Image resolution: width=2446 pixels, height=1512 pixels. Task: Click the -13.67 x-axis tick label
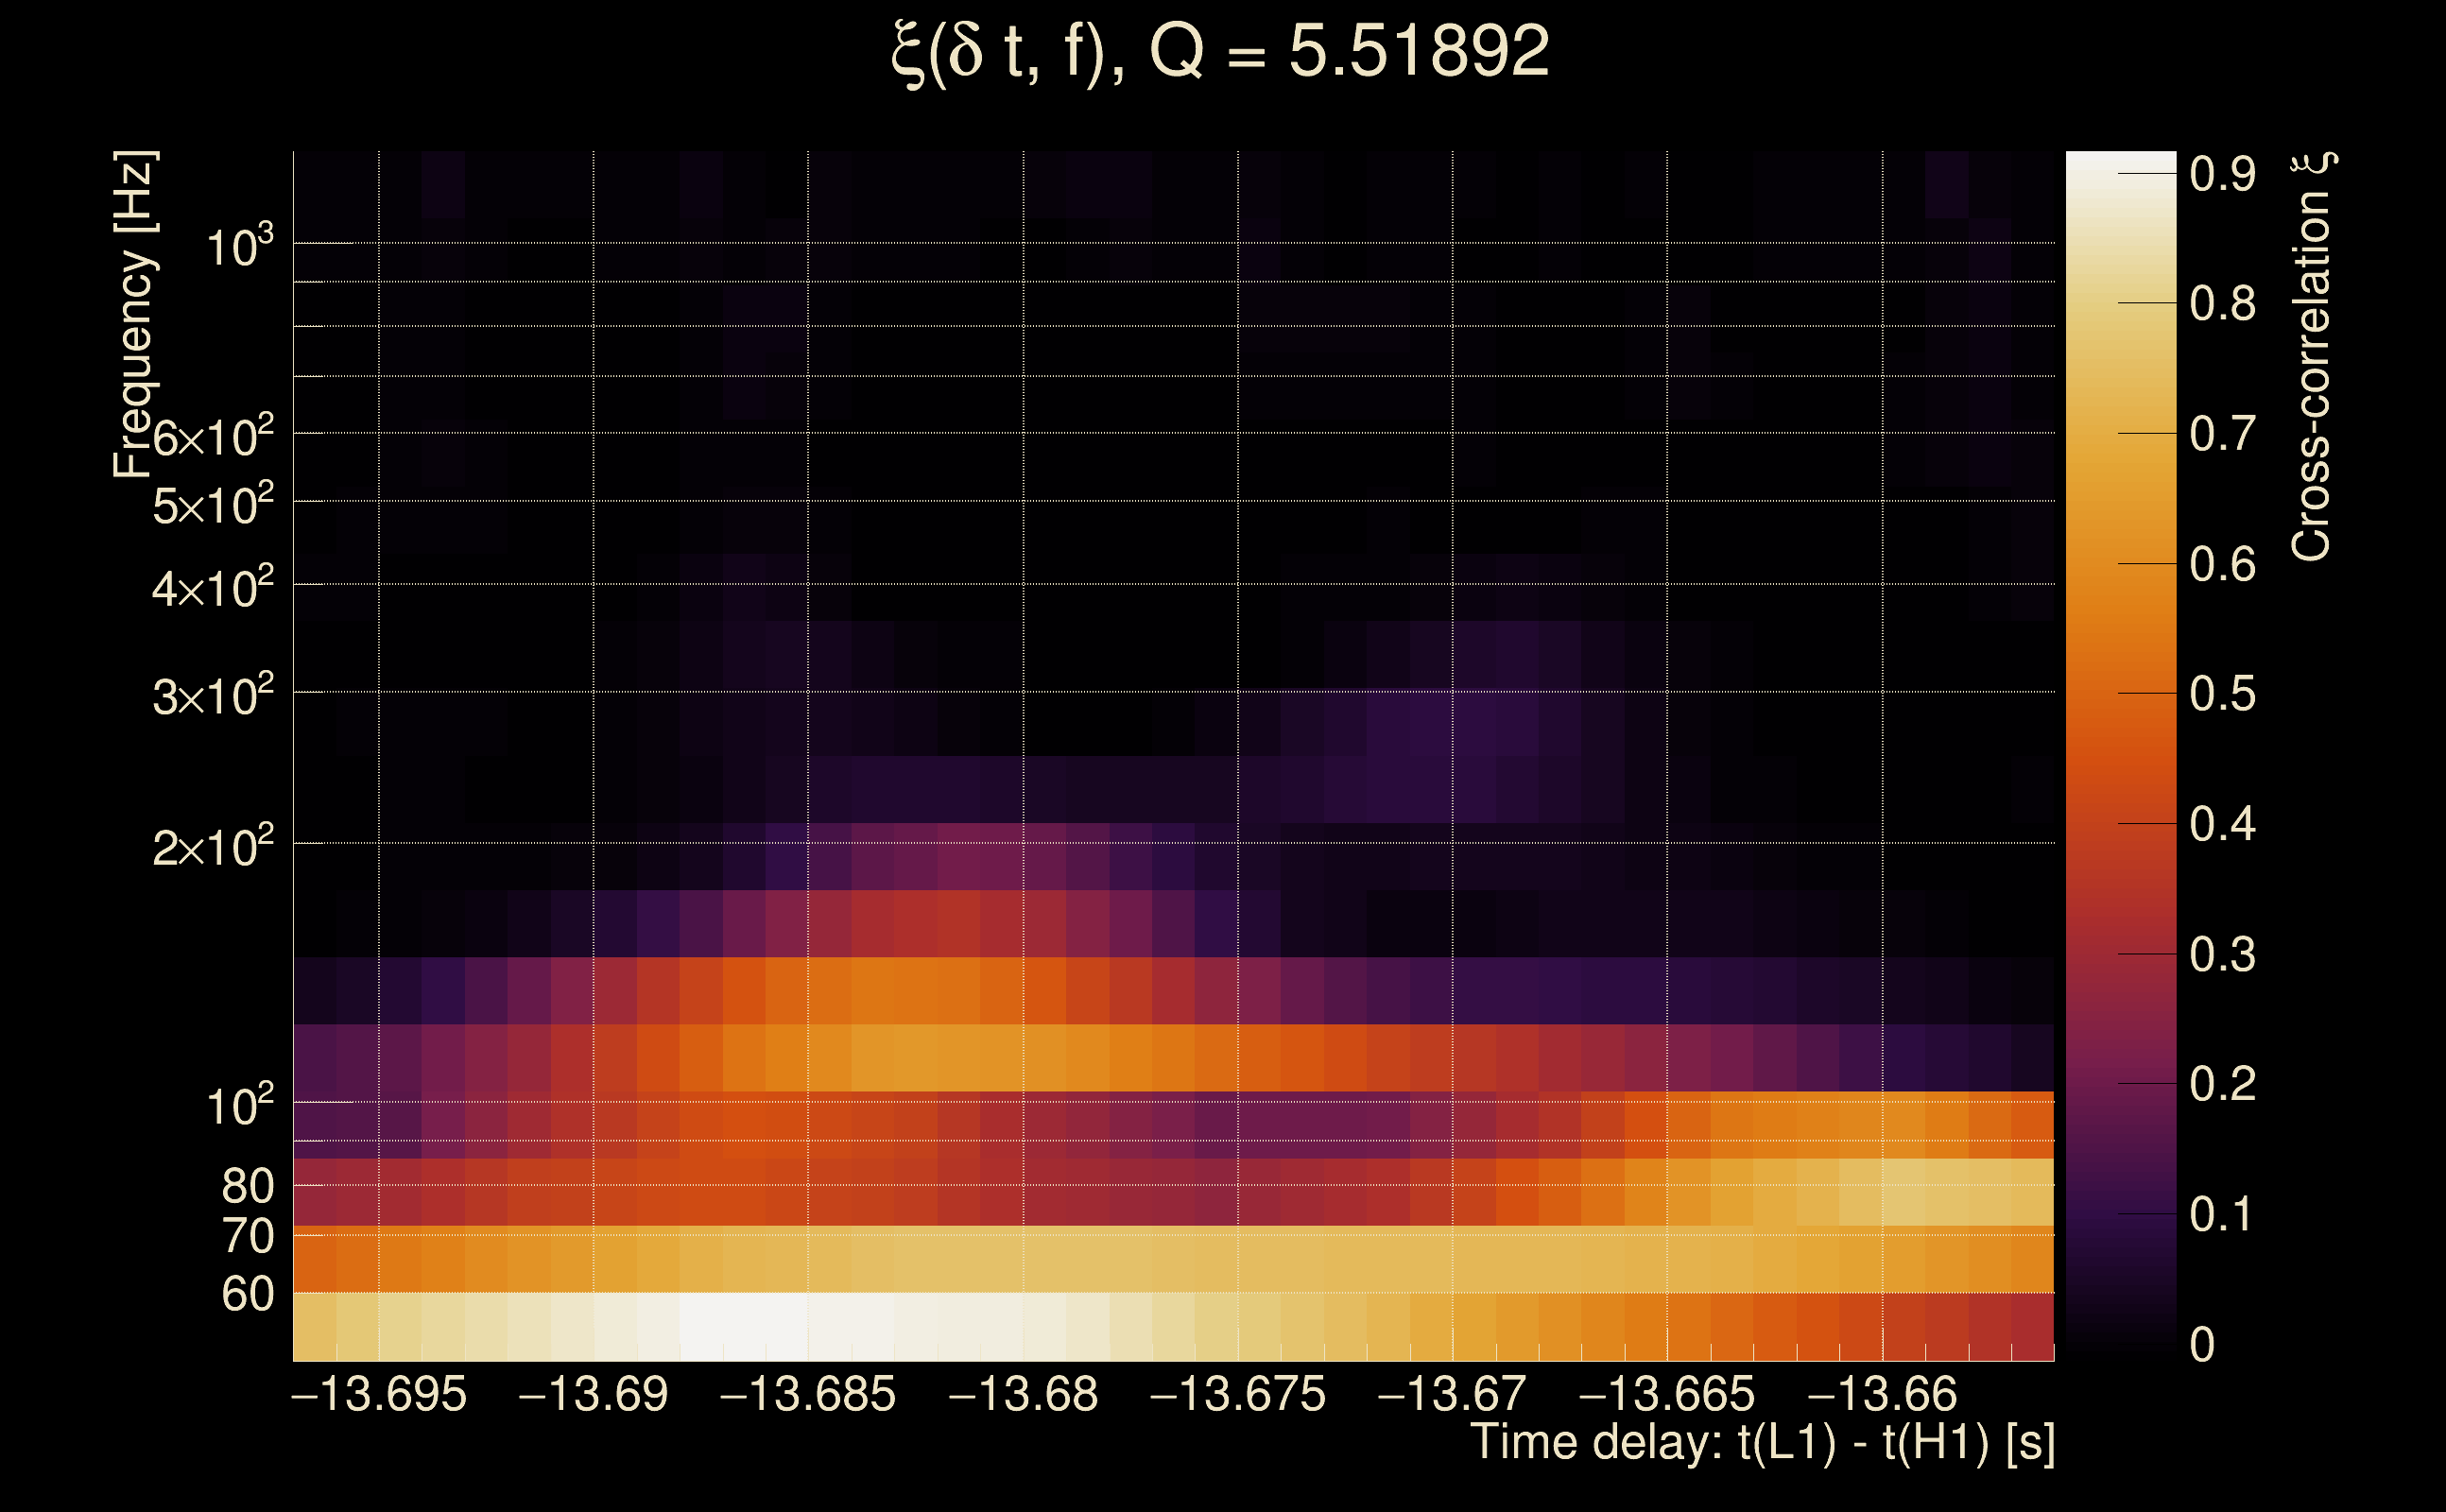(1452, 1394)
